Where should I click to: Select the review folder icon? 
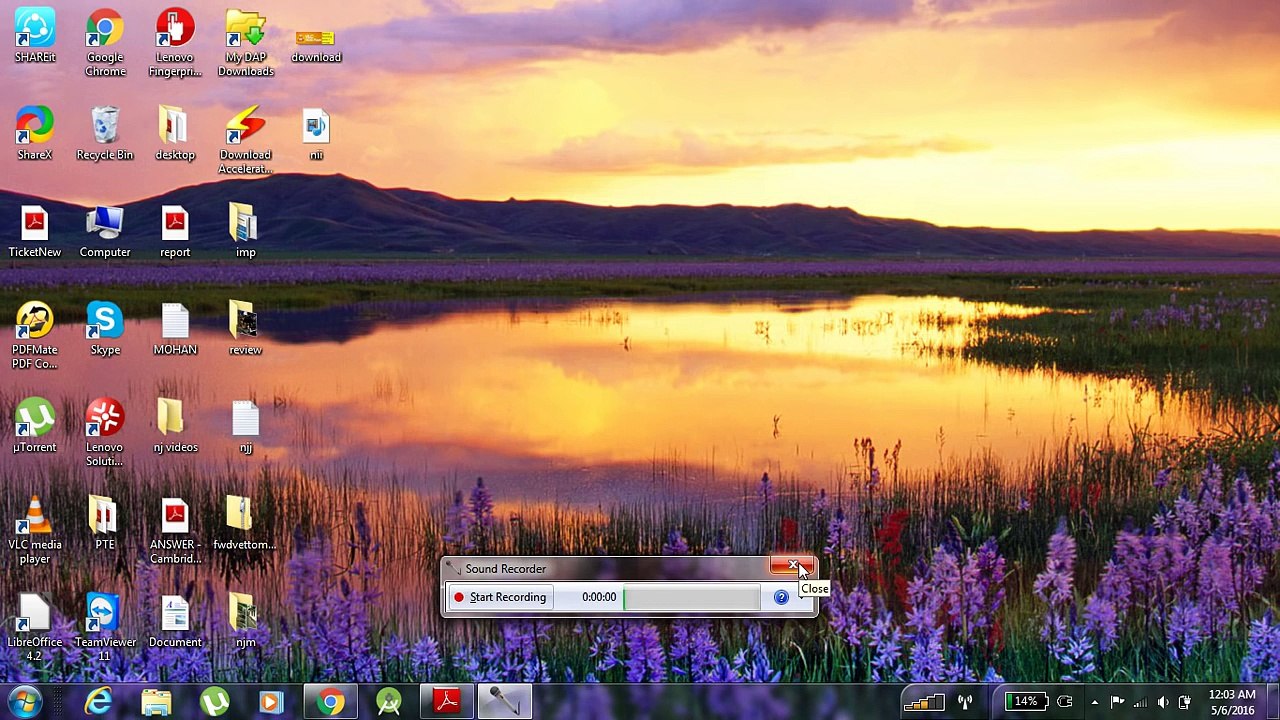coord(245,329)
